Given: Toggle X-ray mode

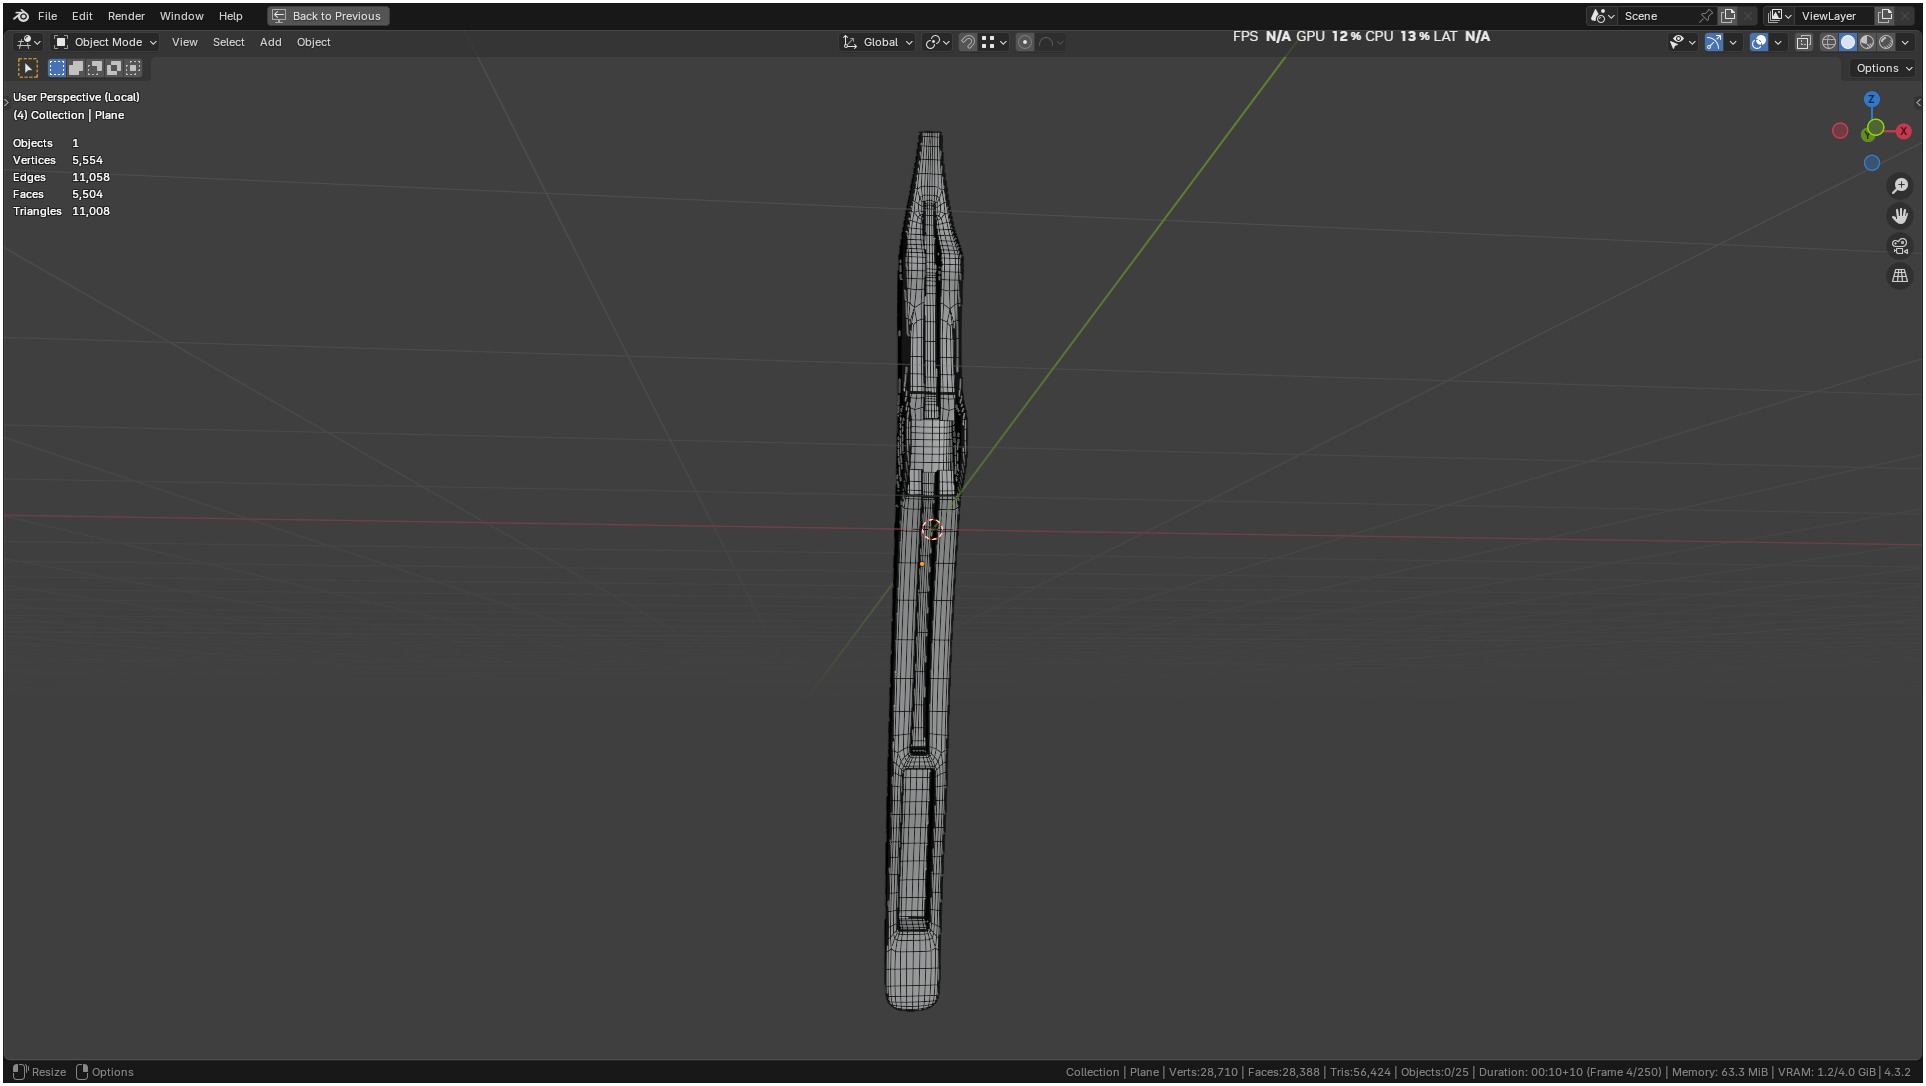Looking at the screenshot, I should (1804, 42).
